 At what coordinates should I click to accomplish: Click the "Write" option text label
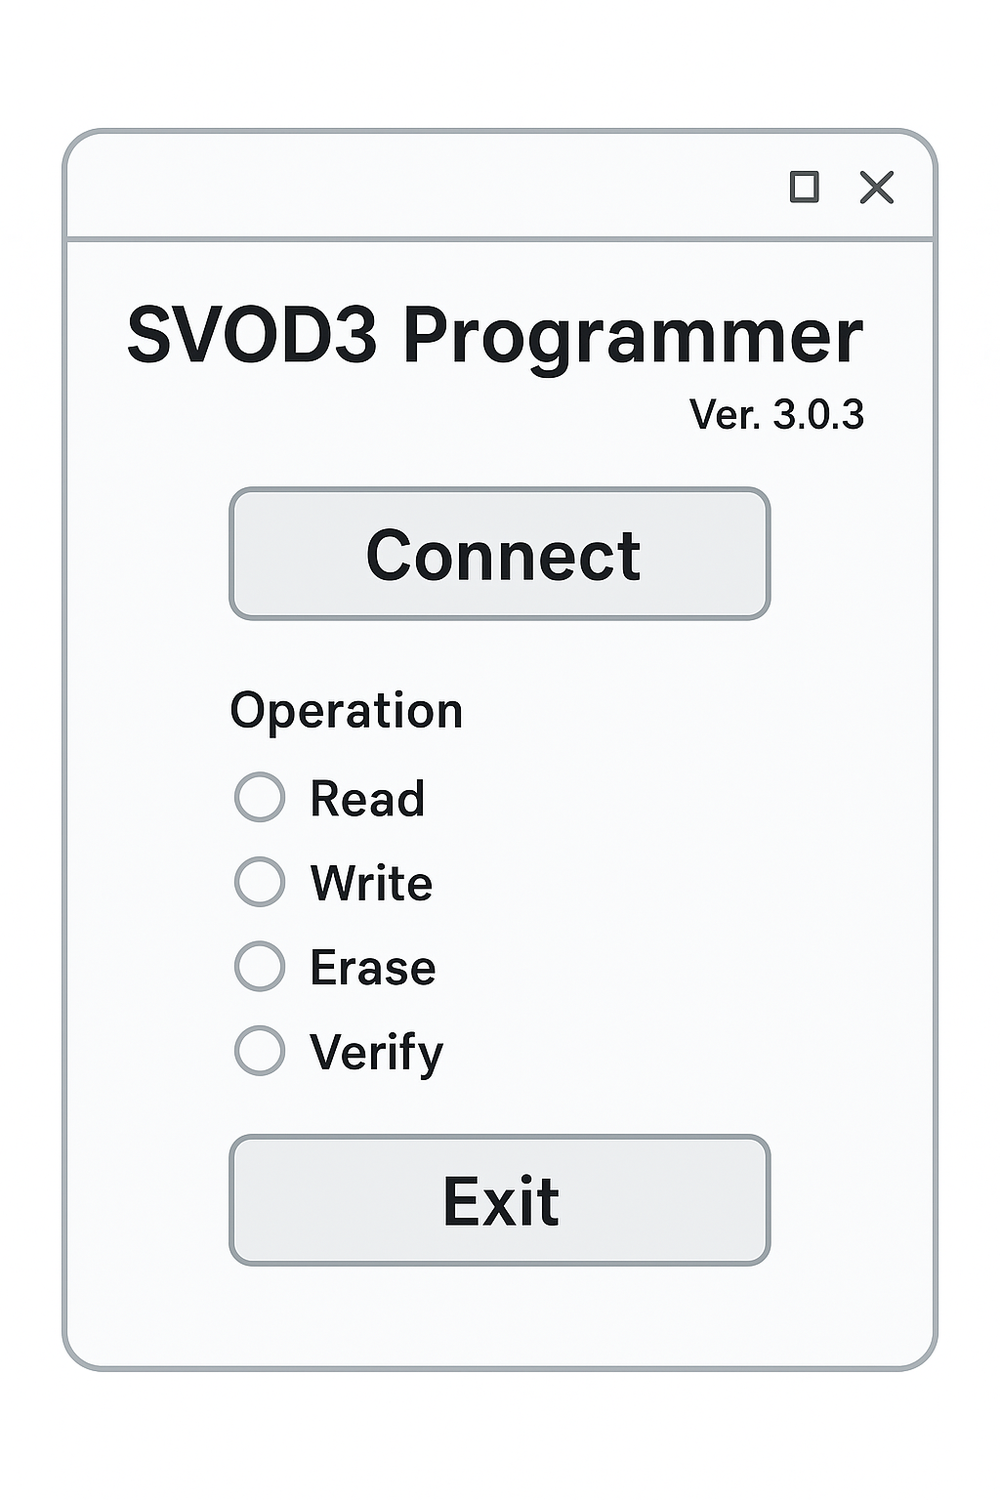click(371, 883)
